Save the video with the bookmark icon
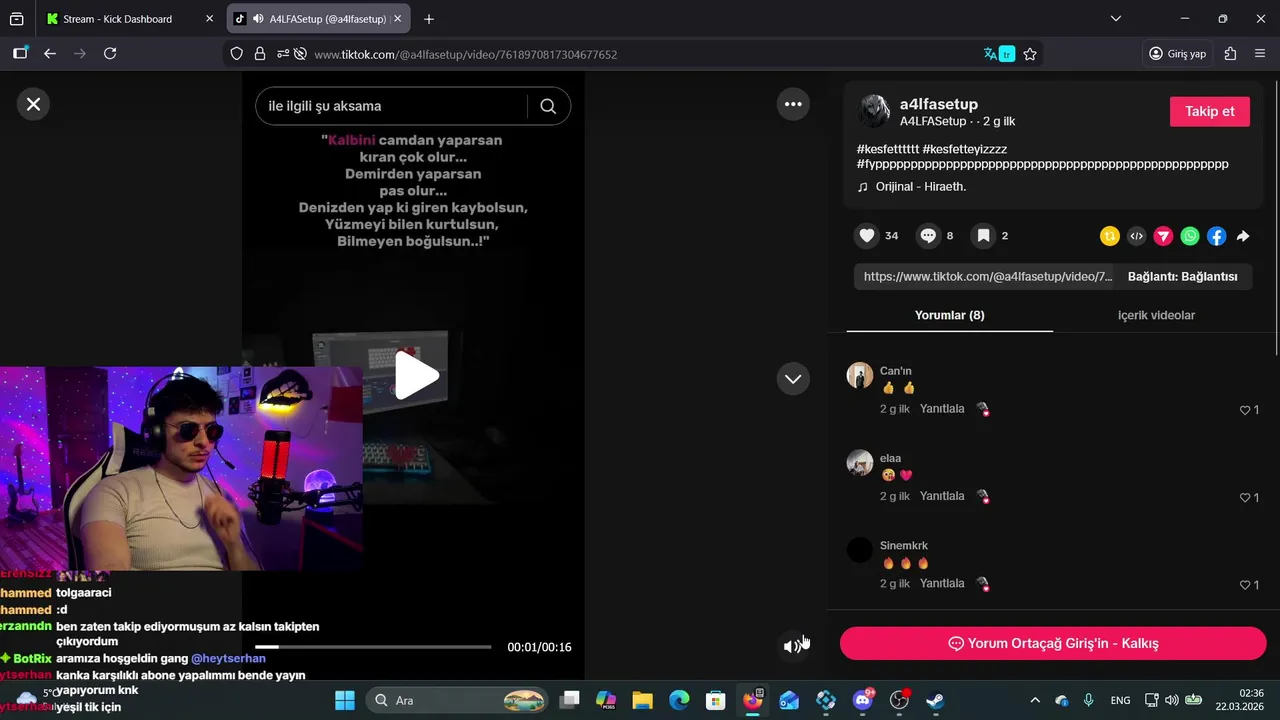The height and width of the screenshot is (720, 1280). (x=984, y=236)
